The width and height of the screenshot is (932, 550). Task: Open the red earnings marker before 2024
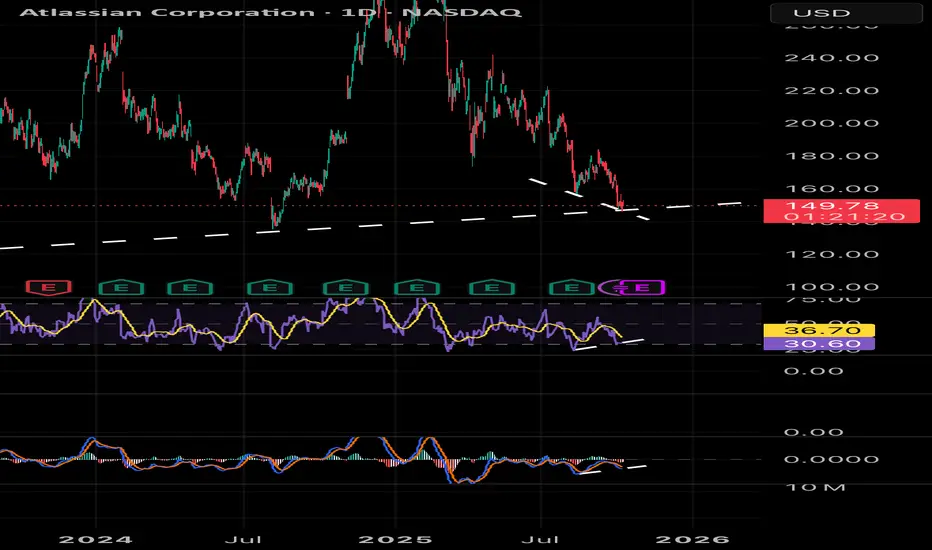tap(49, 288)
